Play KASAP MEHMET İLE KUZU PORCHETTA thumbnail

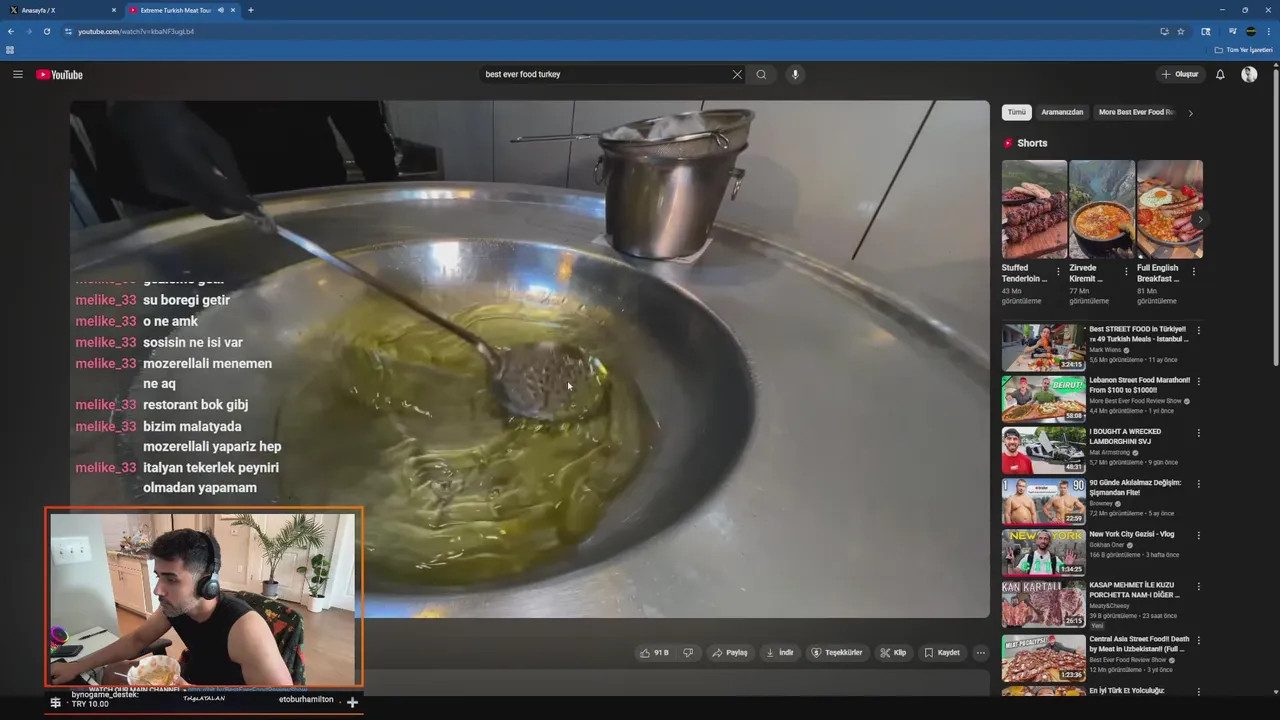click(x=1043, y=604)
